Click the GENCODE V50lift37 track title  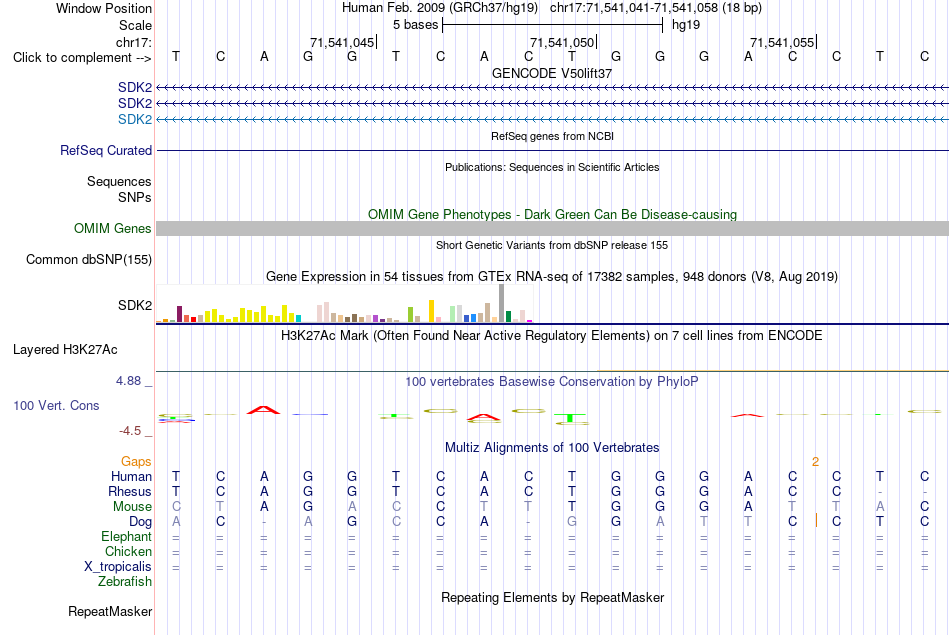point(552,73)
